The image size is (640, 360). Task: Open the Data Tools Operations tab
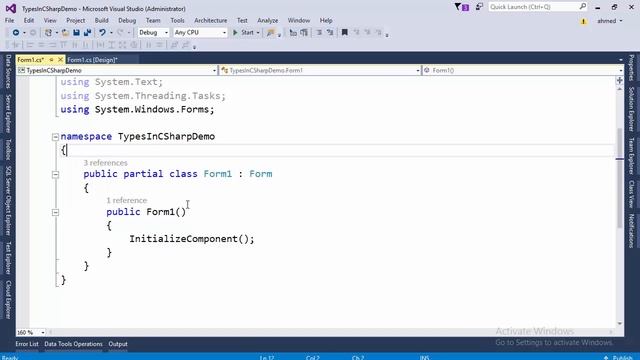pyautogui.click(x=73, y=344)
